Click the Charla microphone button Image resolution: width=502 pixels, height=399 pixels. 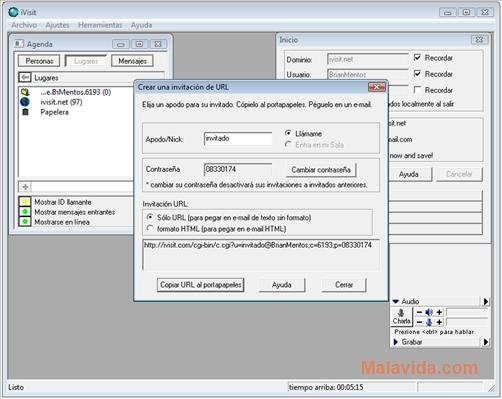[401, 316]
